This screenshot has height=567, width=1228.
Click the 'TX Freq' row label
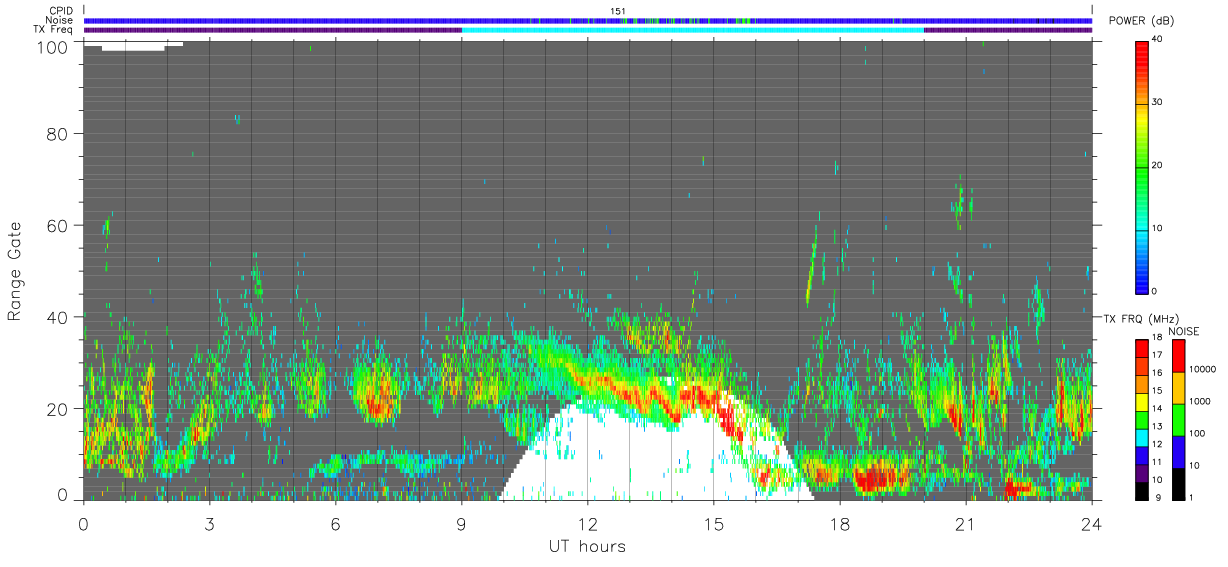click(x=54, y=30)
